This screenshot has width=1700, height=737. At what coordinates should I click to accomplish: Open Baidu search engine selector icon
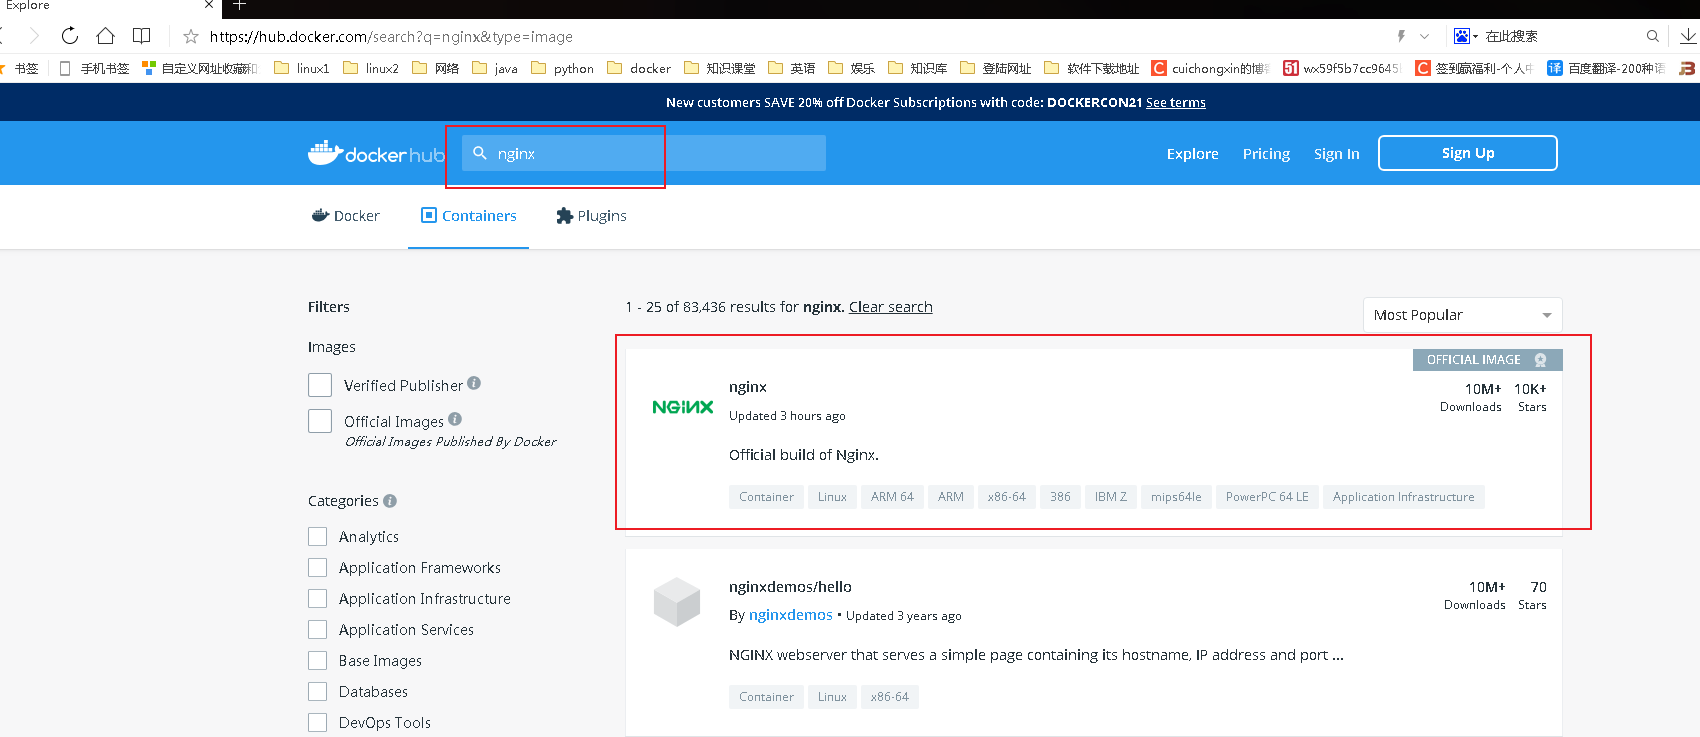click(1465, 36)
